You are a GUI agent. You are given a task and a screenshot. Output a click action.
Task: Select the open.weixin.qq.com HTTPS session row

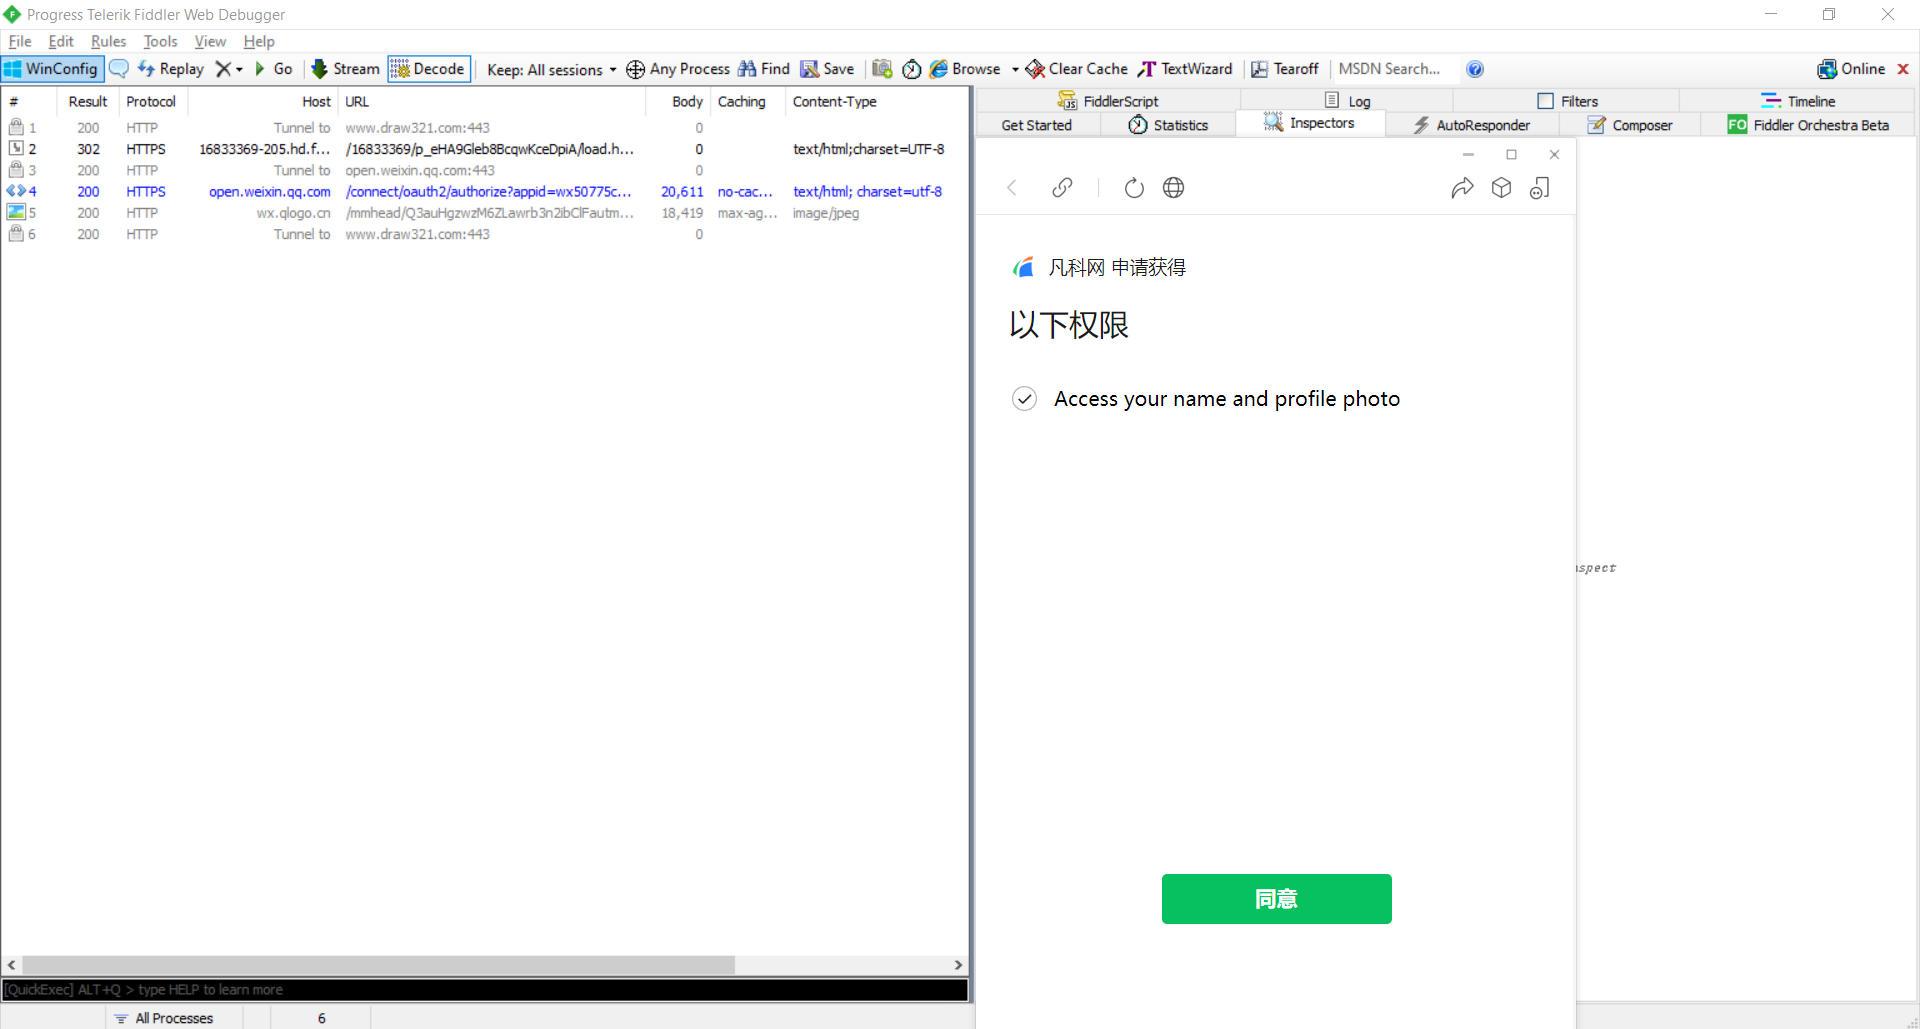484,192
